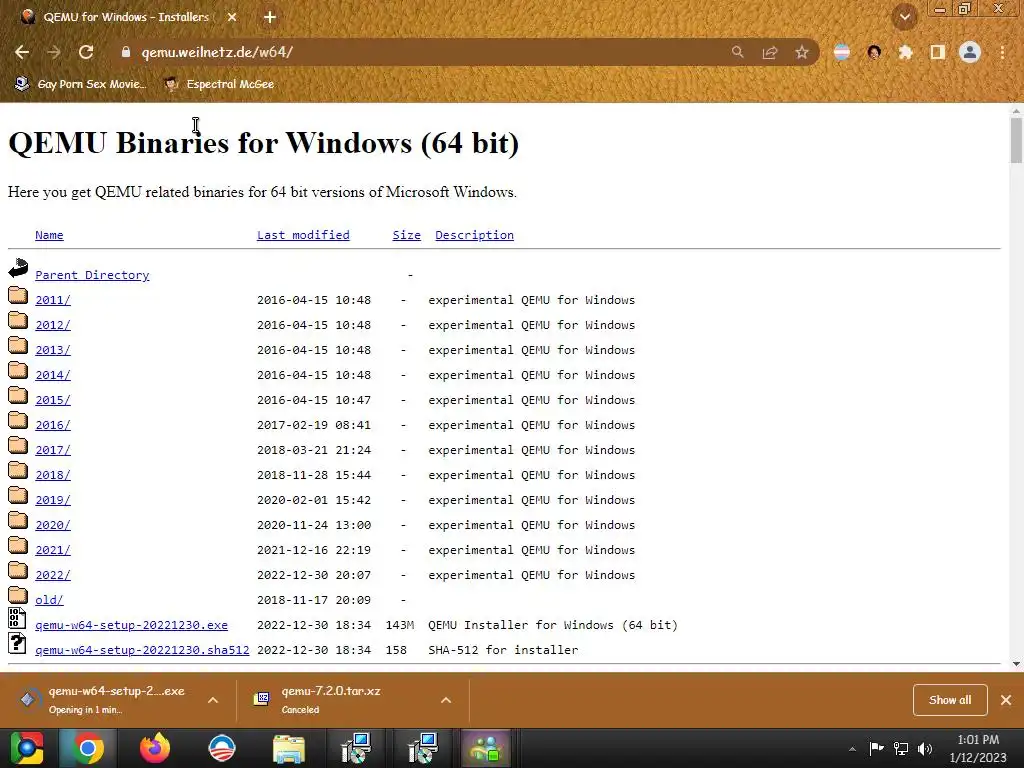The height and width of the screenshot is (768, 1024).
Task: Open the 2020/ folder link
Action: 53,525
